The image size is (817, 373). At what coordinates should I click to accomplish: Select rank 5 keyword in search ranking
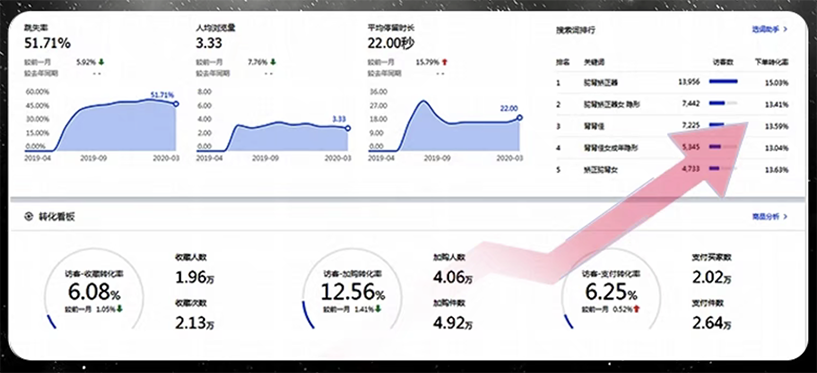(x=601, y=170)
